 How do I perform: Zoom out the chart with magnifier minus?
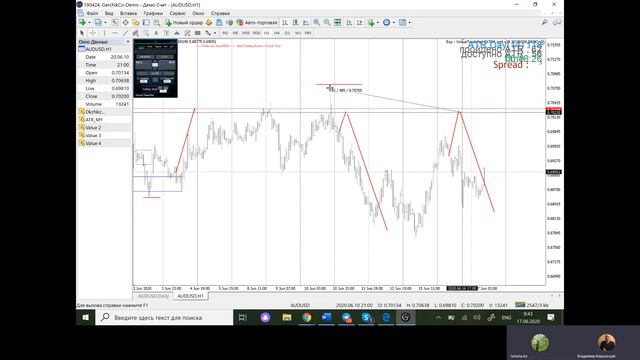(327, 22)
